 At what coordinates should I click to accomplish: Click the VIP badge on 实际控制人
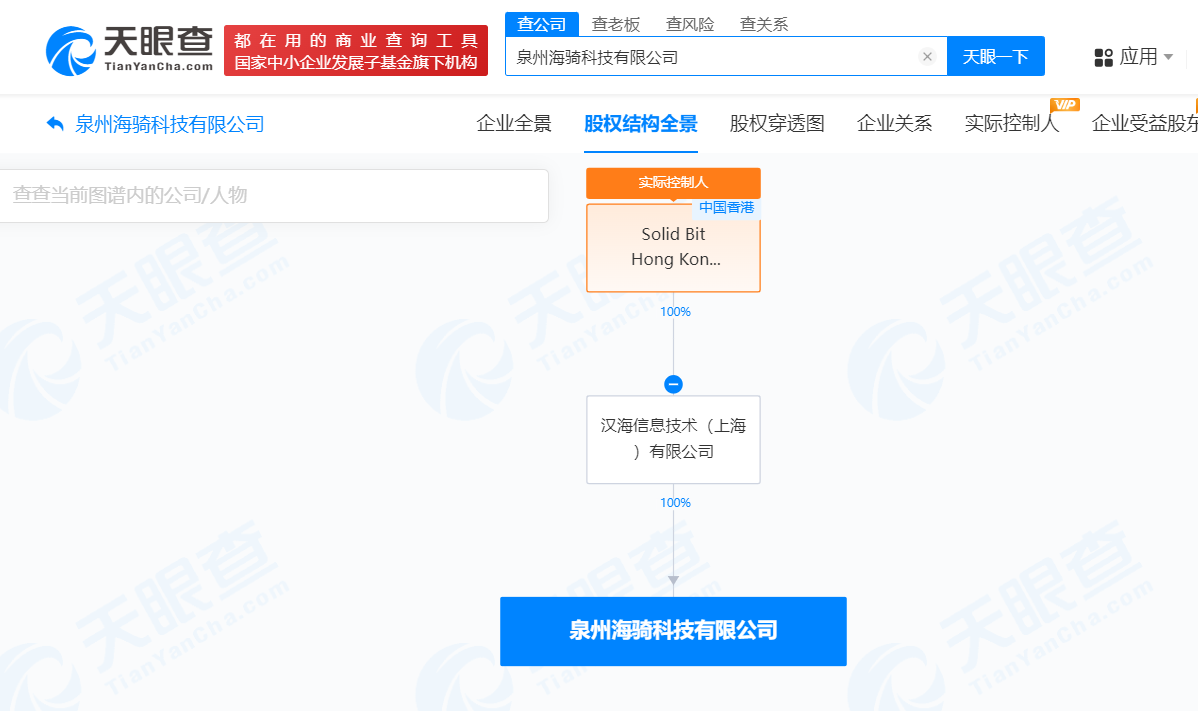(x=1064, y=105)
